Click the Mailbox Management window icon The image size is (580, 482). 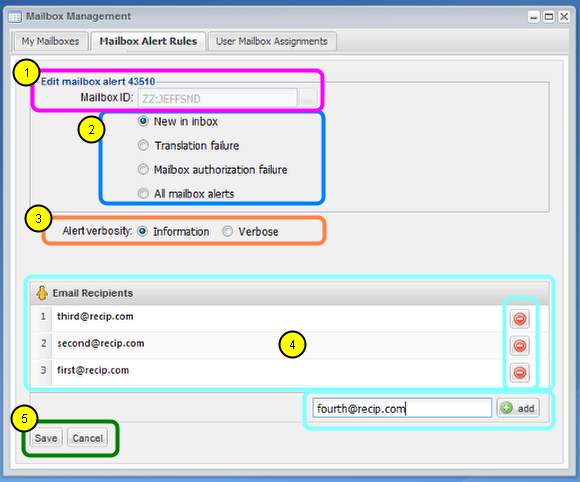pyautogui.click(x=15, y=17)
